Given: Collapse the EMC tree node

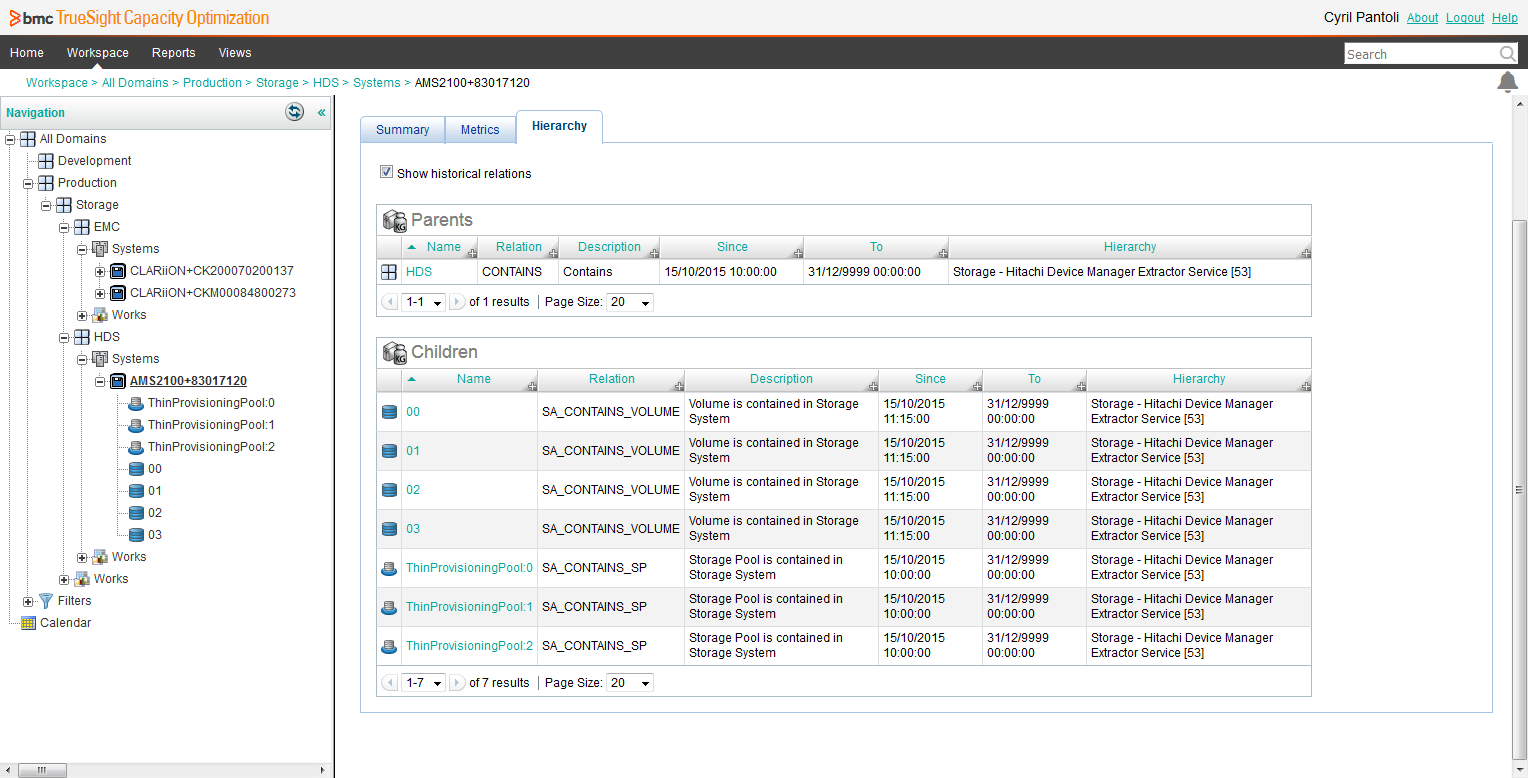Looking at the screenshot, I should (64, 227).
